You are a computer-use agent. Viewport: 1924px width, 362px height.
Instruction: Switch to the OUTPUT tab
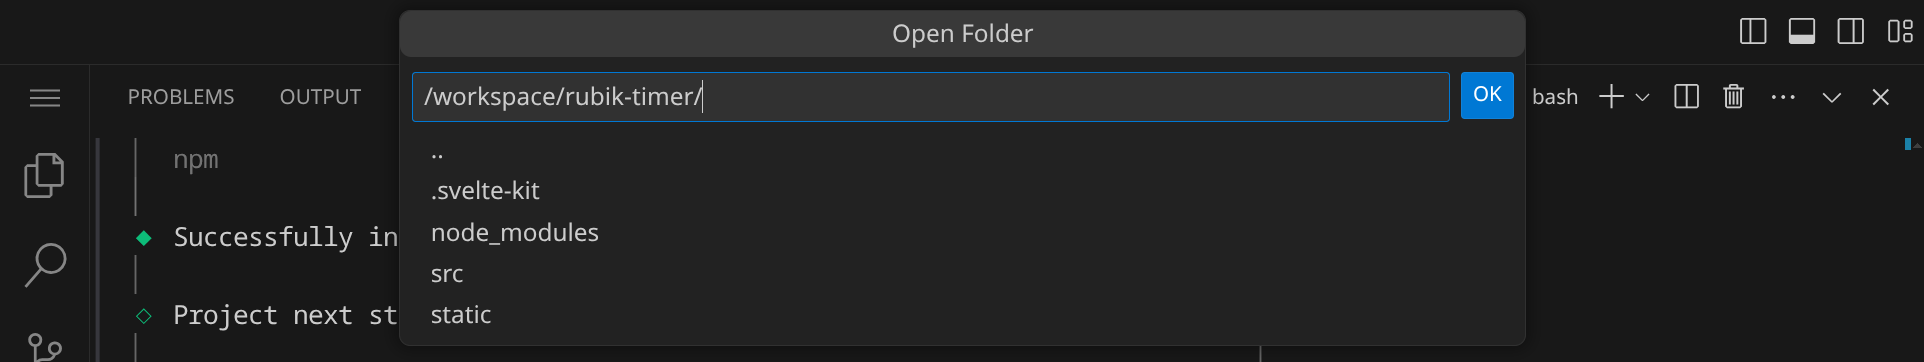[320, 97]
